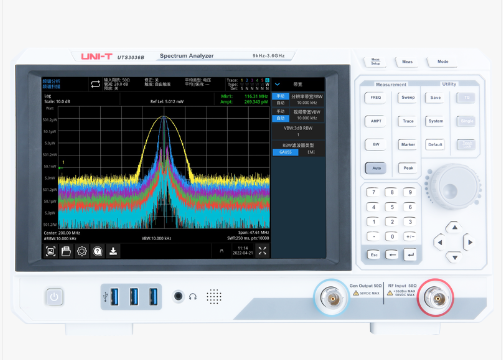Select the Mode key on top row
This screenshot has height=360, width=503.
tap(443, 62)
